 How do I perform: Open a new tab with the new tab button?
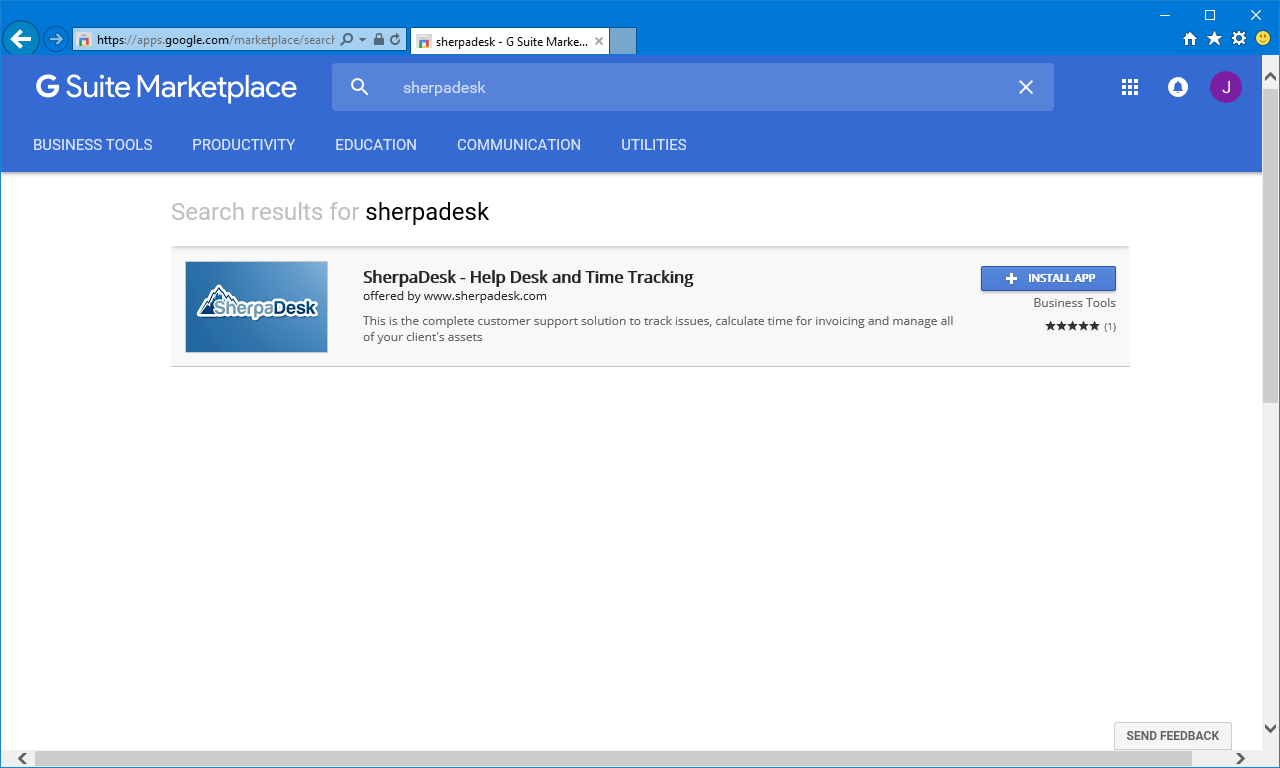click(x=623, y=41)
